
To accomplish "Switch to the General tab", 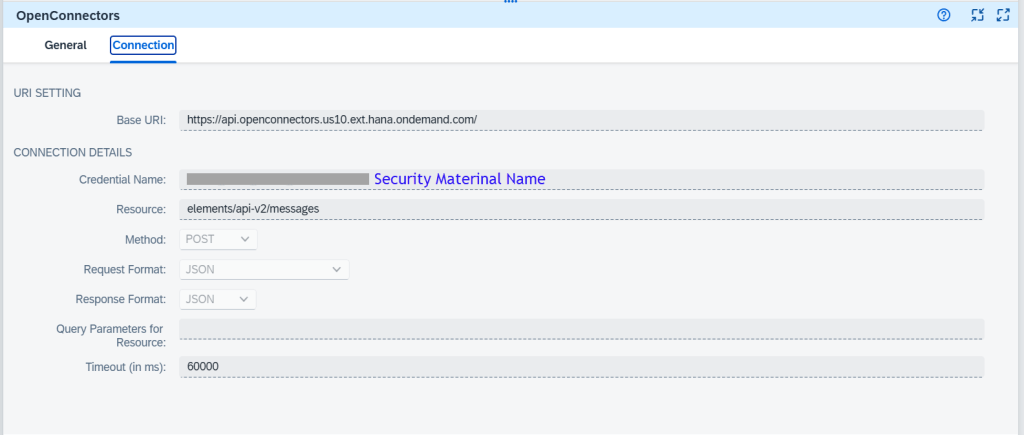I will coord(66,45).
